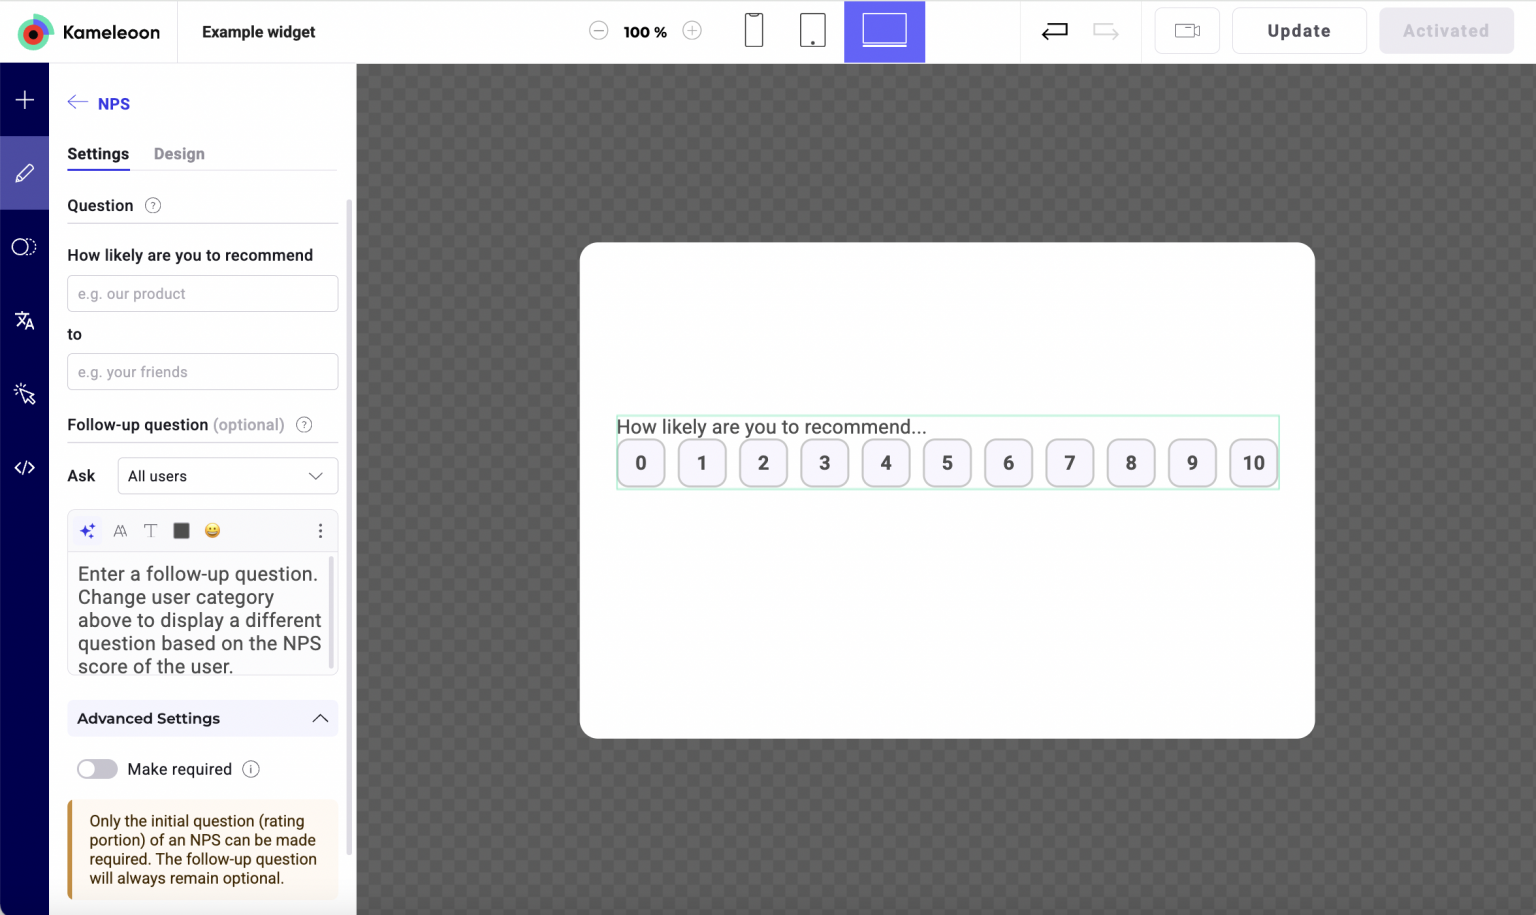
Task: Click the plus add element sidebar icon
Action: pyautogui.click(x=24, y=100)
